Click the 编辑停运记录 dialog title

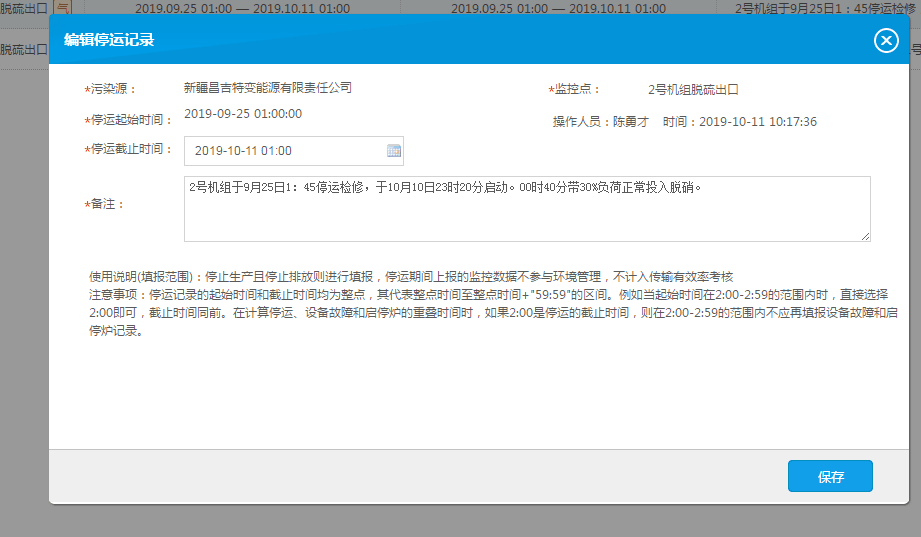(x=109, y=40)
